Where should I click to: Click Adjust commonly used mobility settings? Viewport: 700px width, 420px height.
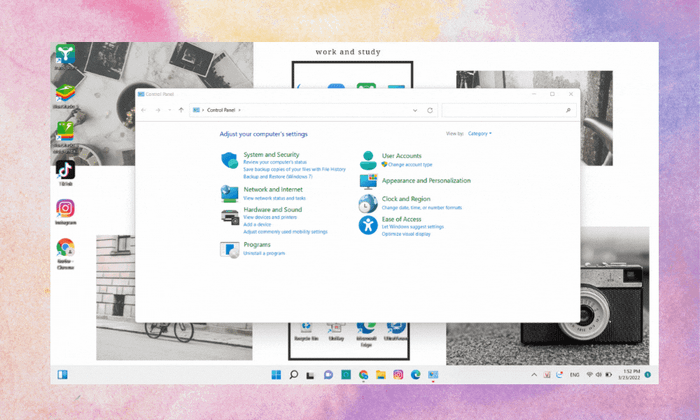coord(285,232)
